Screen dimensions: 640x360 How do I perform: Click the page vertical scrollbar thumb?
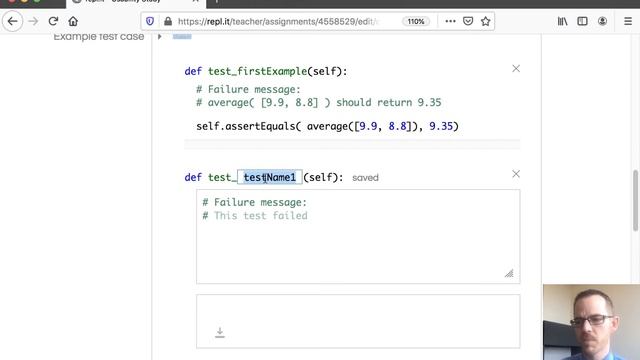[x=635, y=200]
